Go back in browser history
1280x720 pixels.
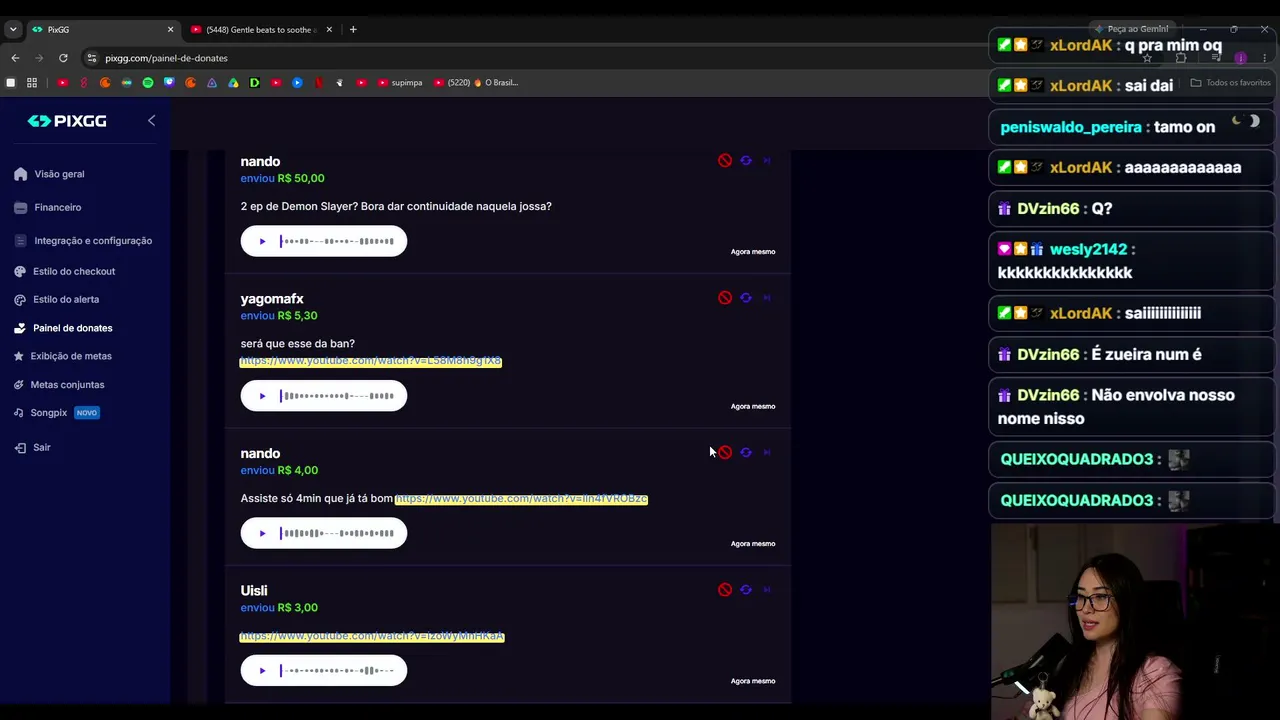(x=15, y=58)
